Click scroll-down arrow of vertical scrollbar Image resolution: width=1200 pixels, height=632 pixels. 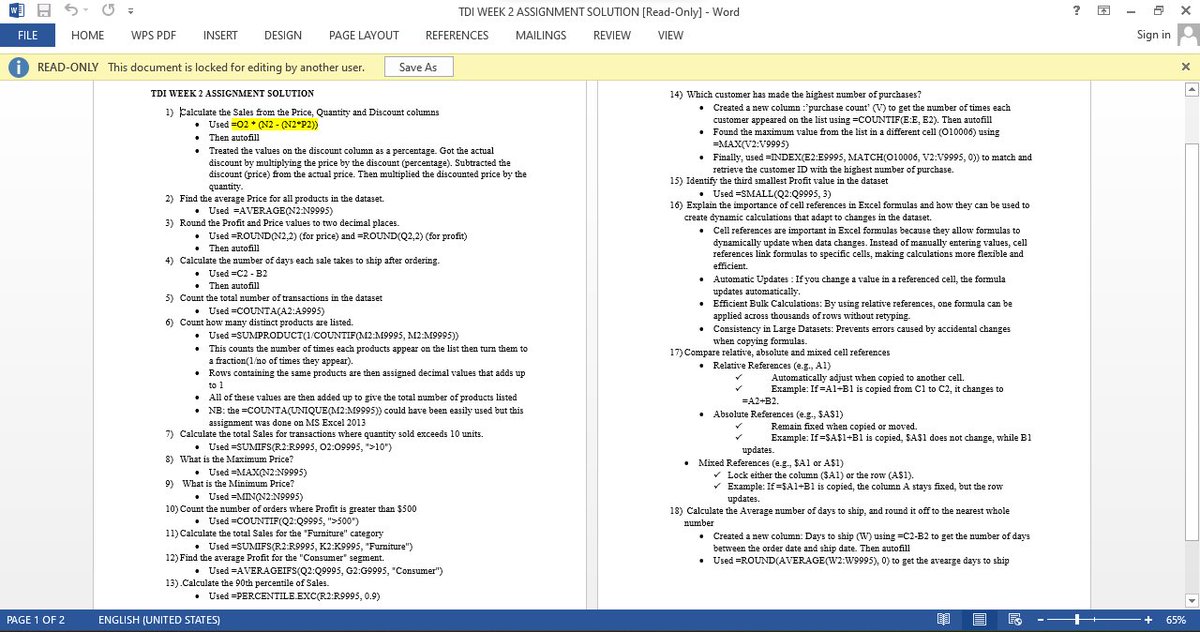1192,600
